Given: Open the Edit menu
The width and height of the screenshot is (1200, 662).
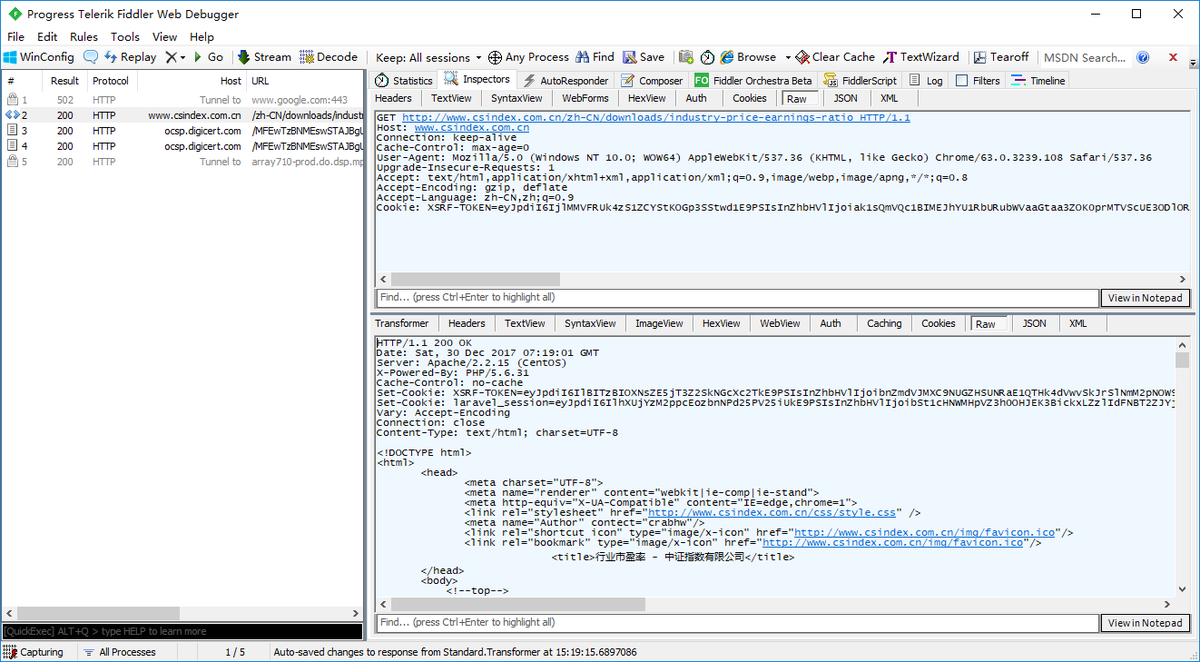Looking at the screenshot, I should pyautogui.click(x=47, y=36).
